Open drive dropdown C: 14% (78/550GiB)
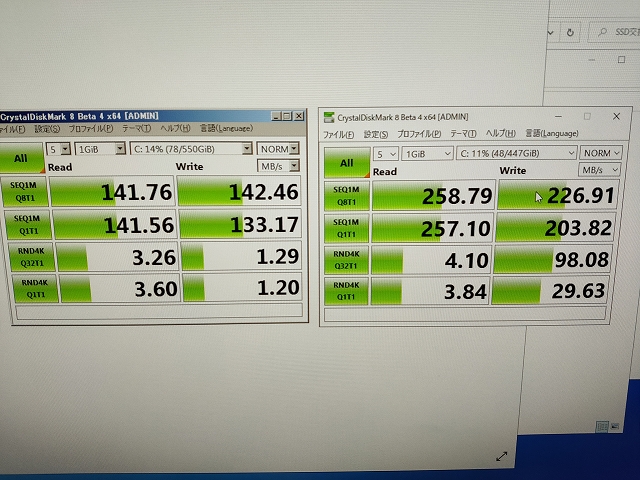Image resolution: width=640 pixels, height=480 pixels. (x=191, y=149)
